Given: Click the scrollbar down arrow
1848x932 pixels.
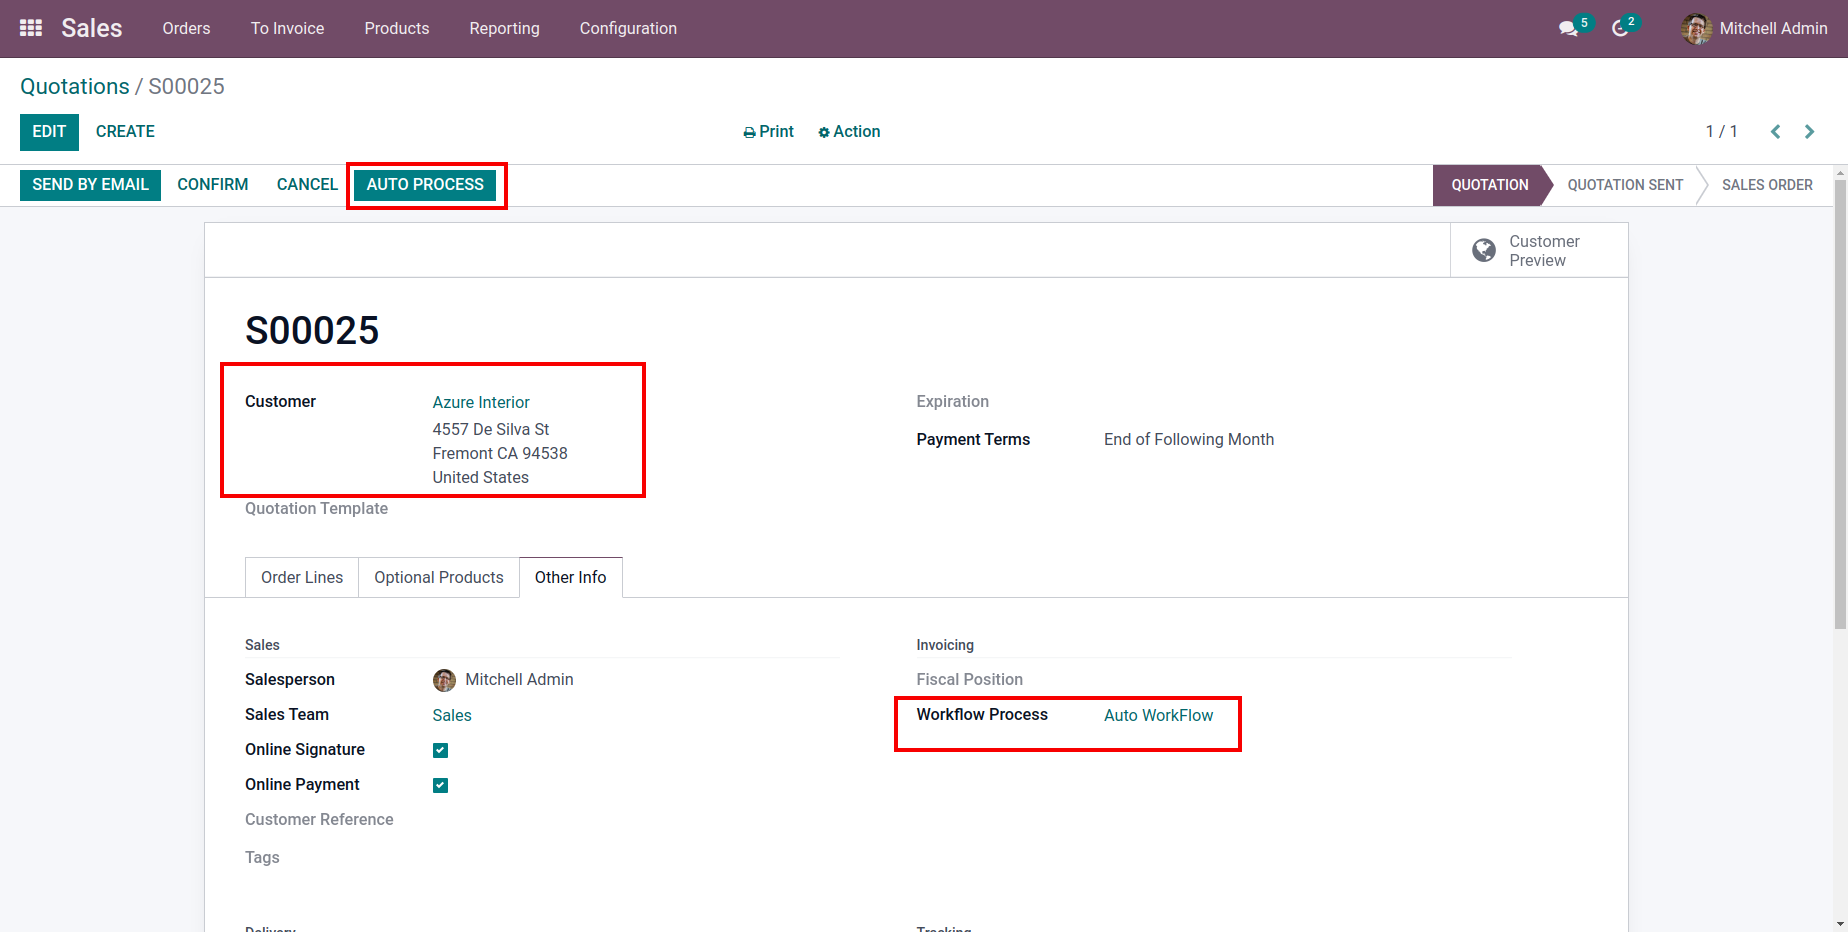Looking at the screenshot, I should pyautogui.click(x=1840, y=924).
